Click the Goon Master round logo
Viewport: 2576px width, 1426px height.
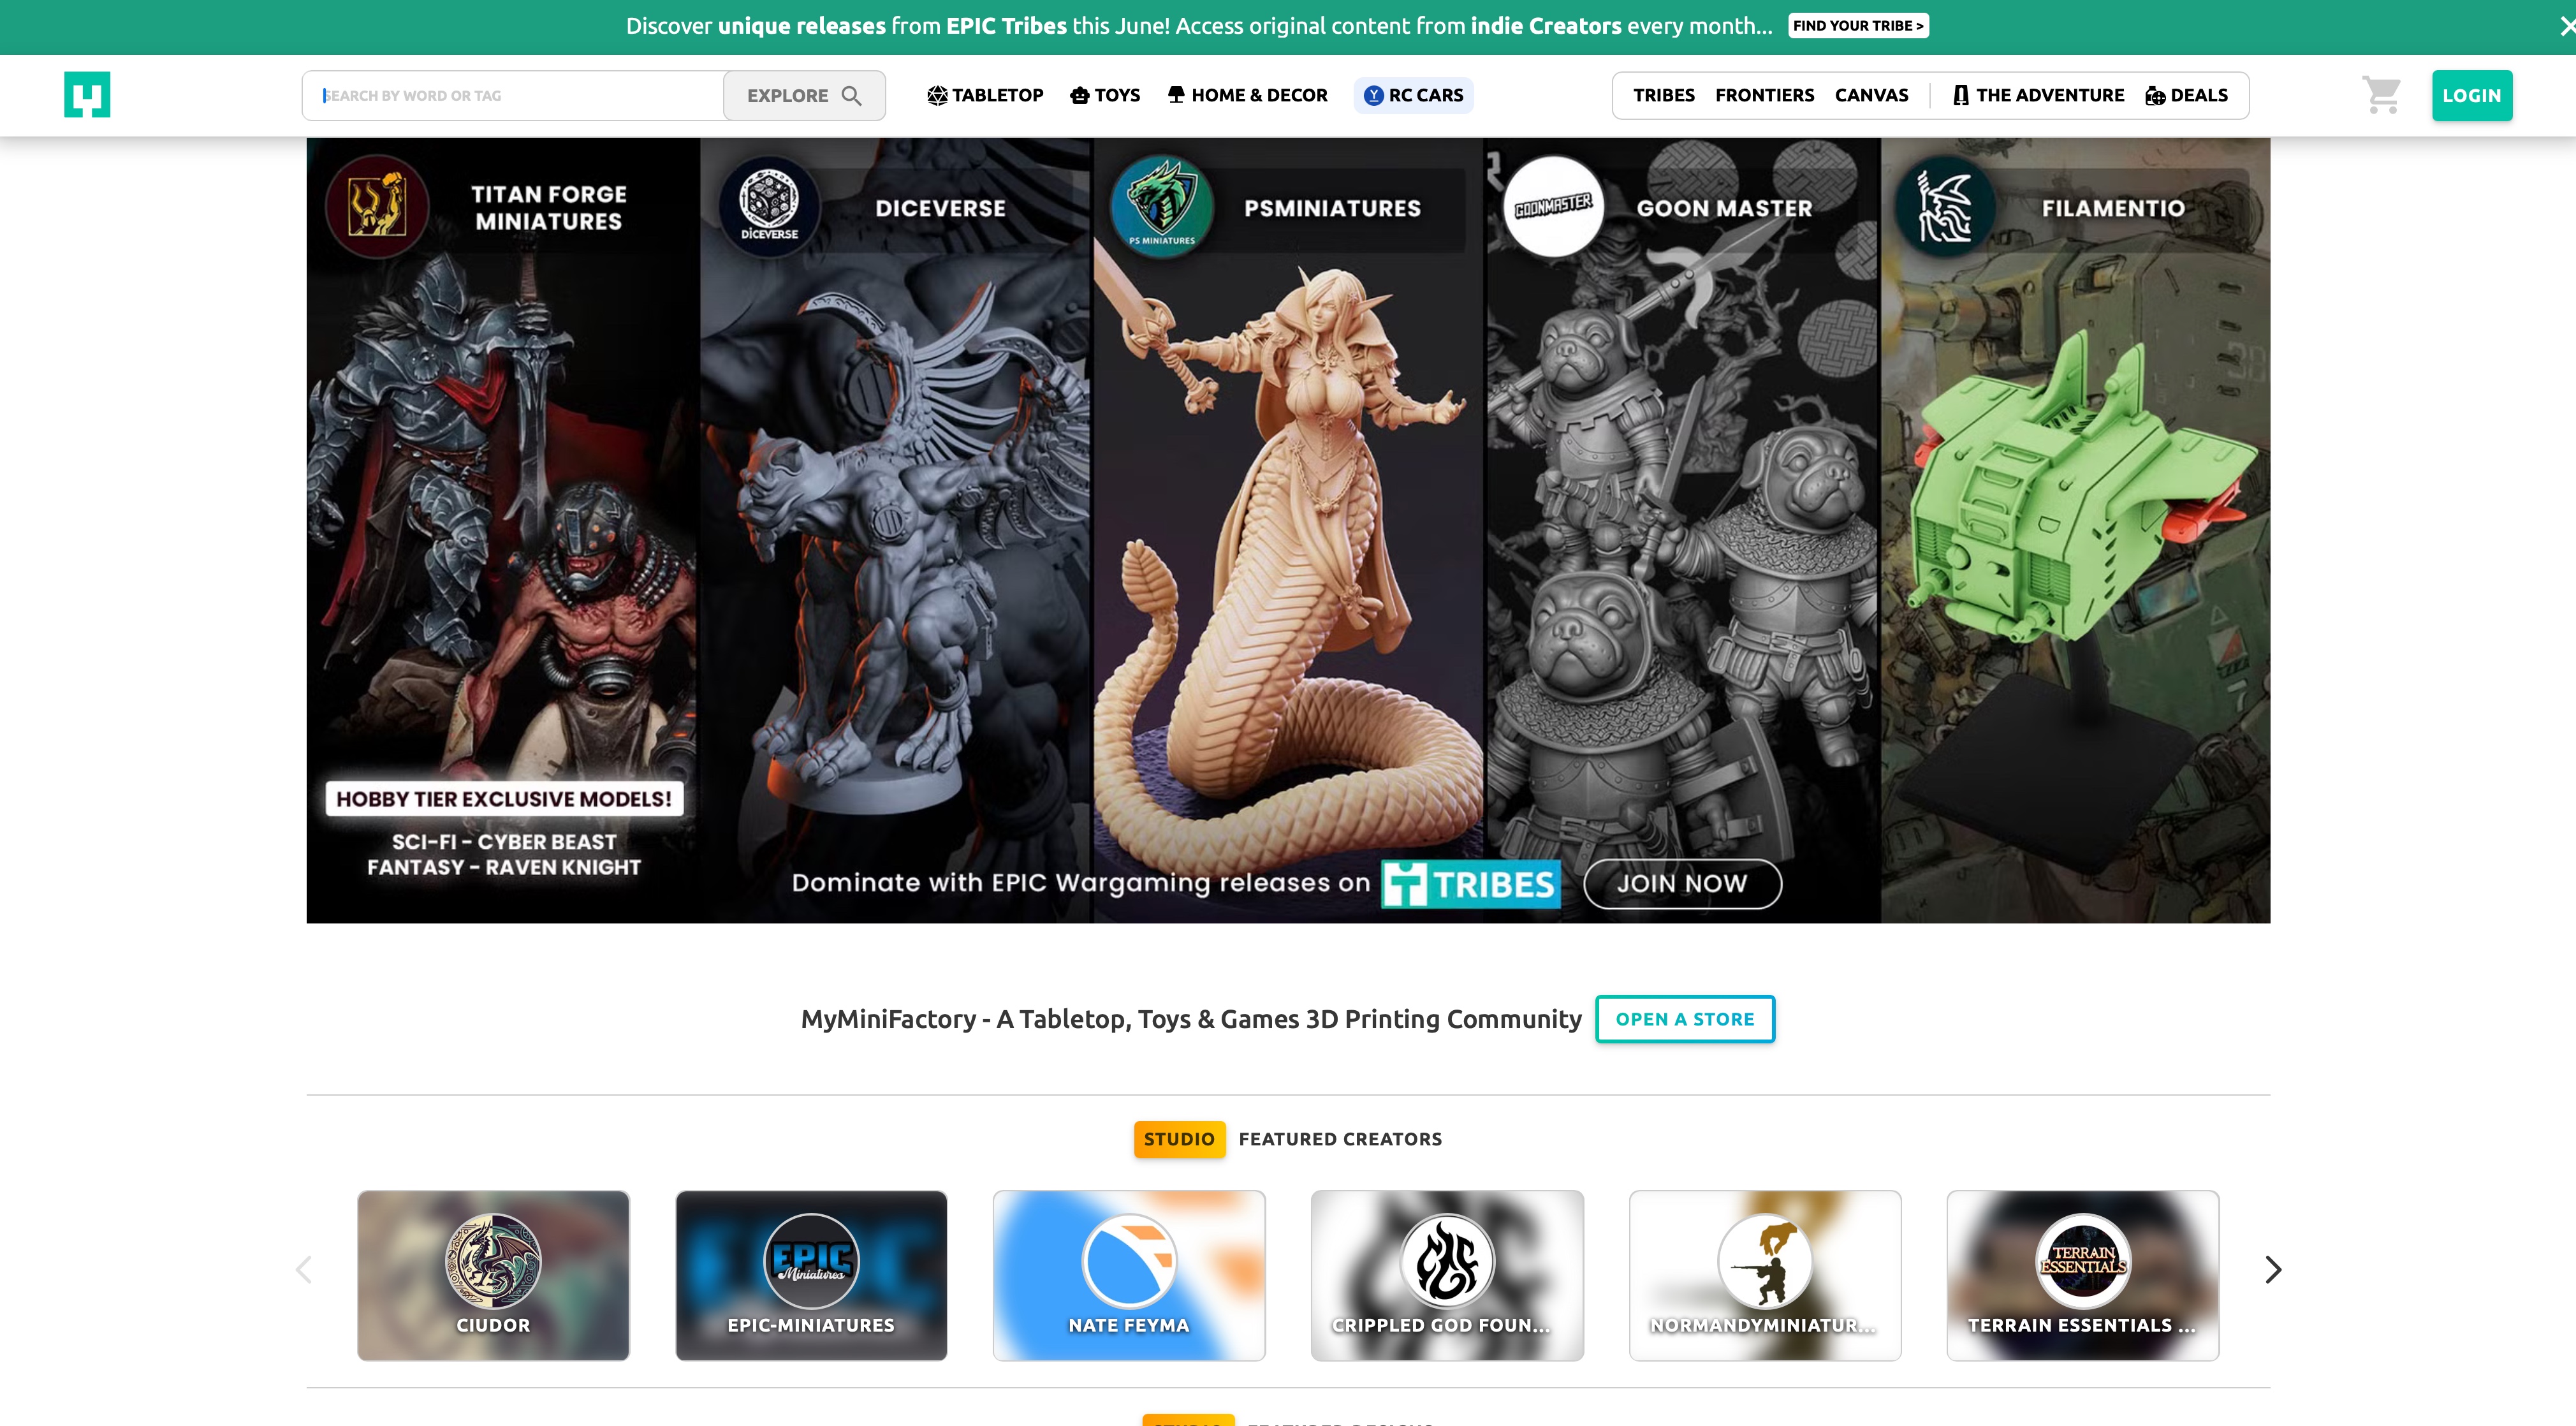click(x=1553, y=206)
